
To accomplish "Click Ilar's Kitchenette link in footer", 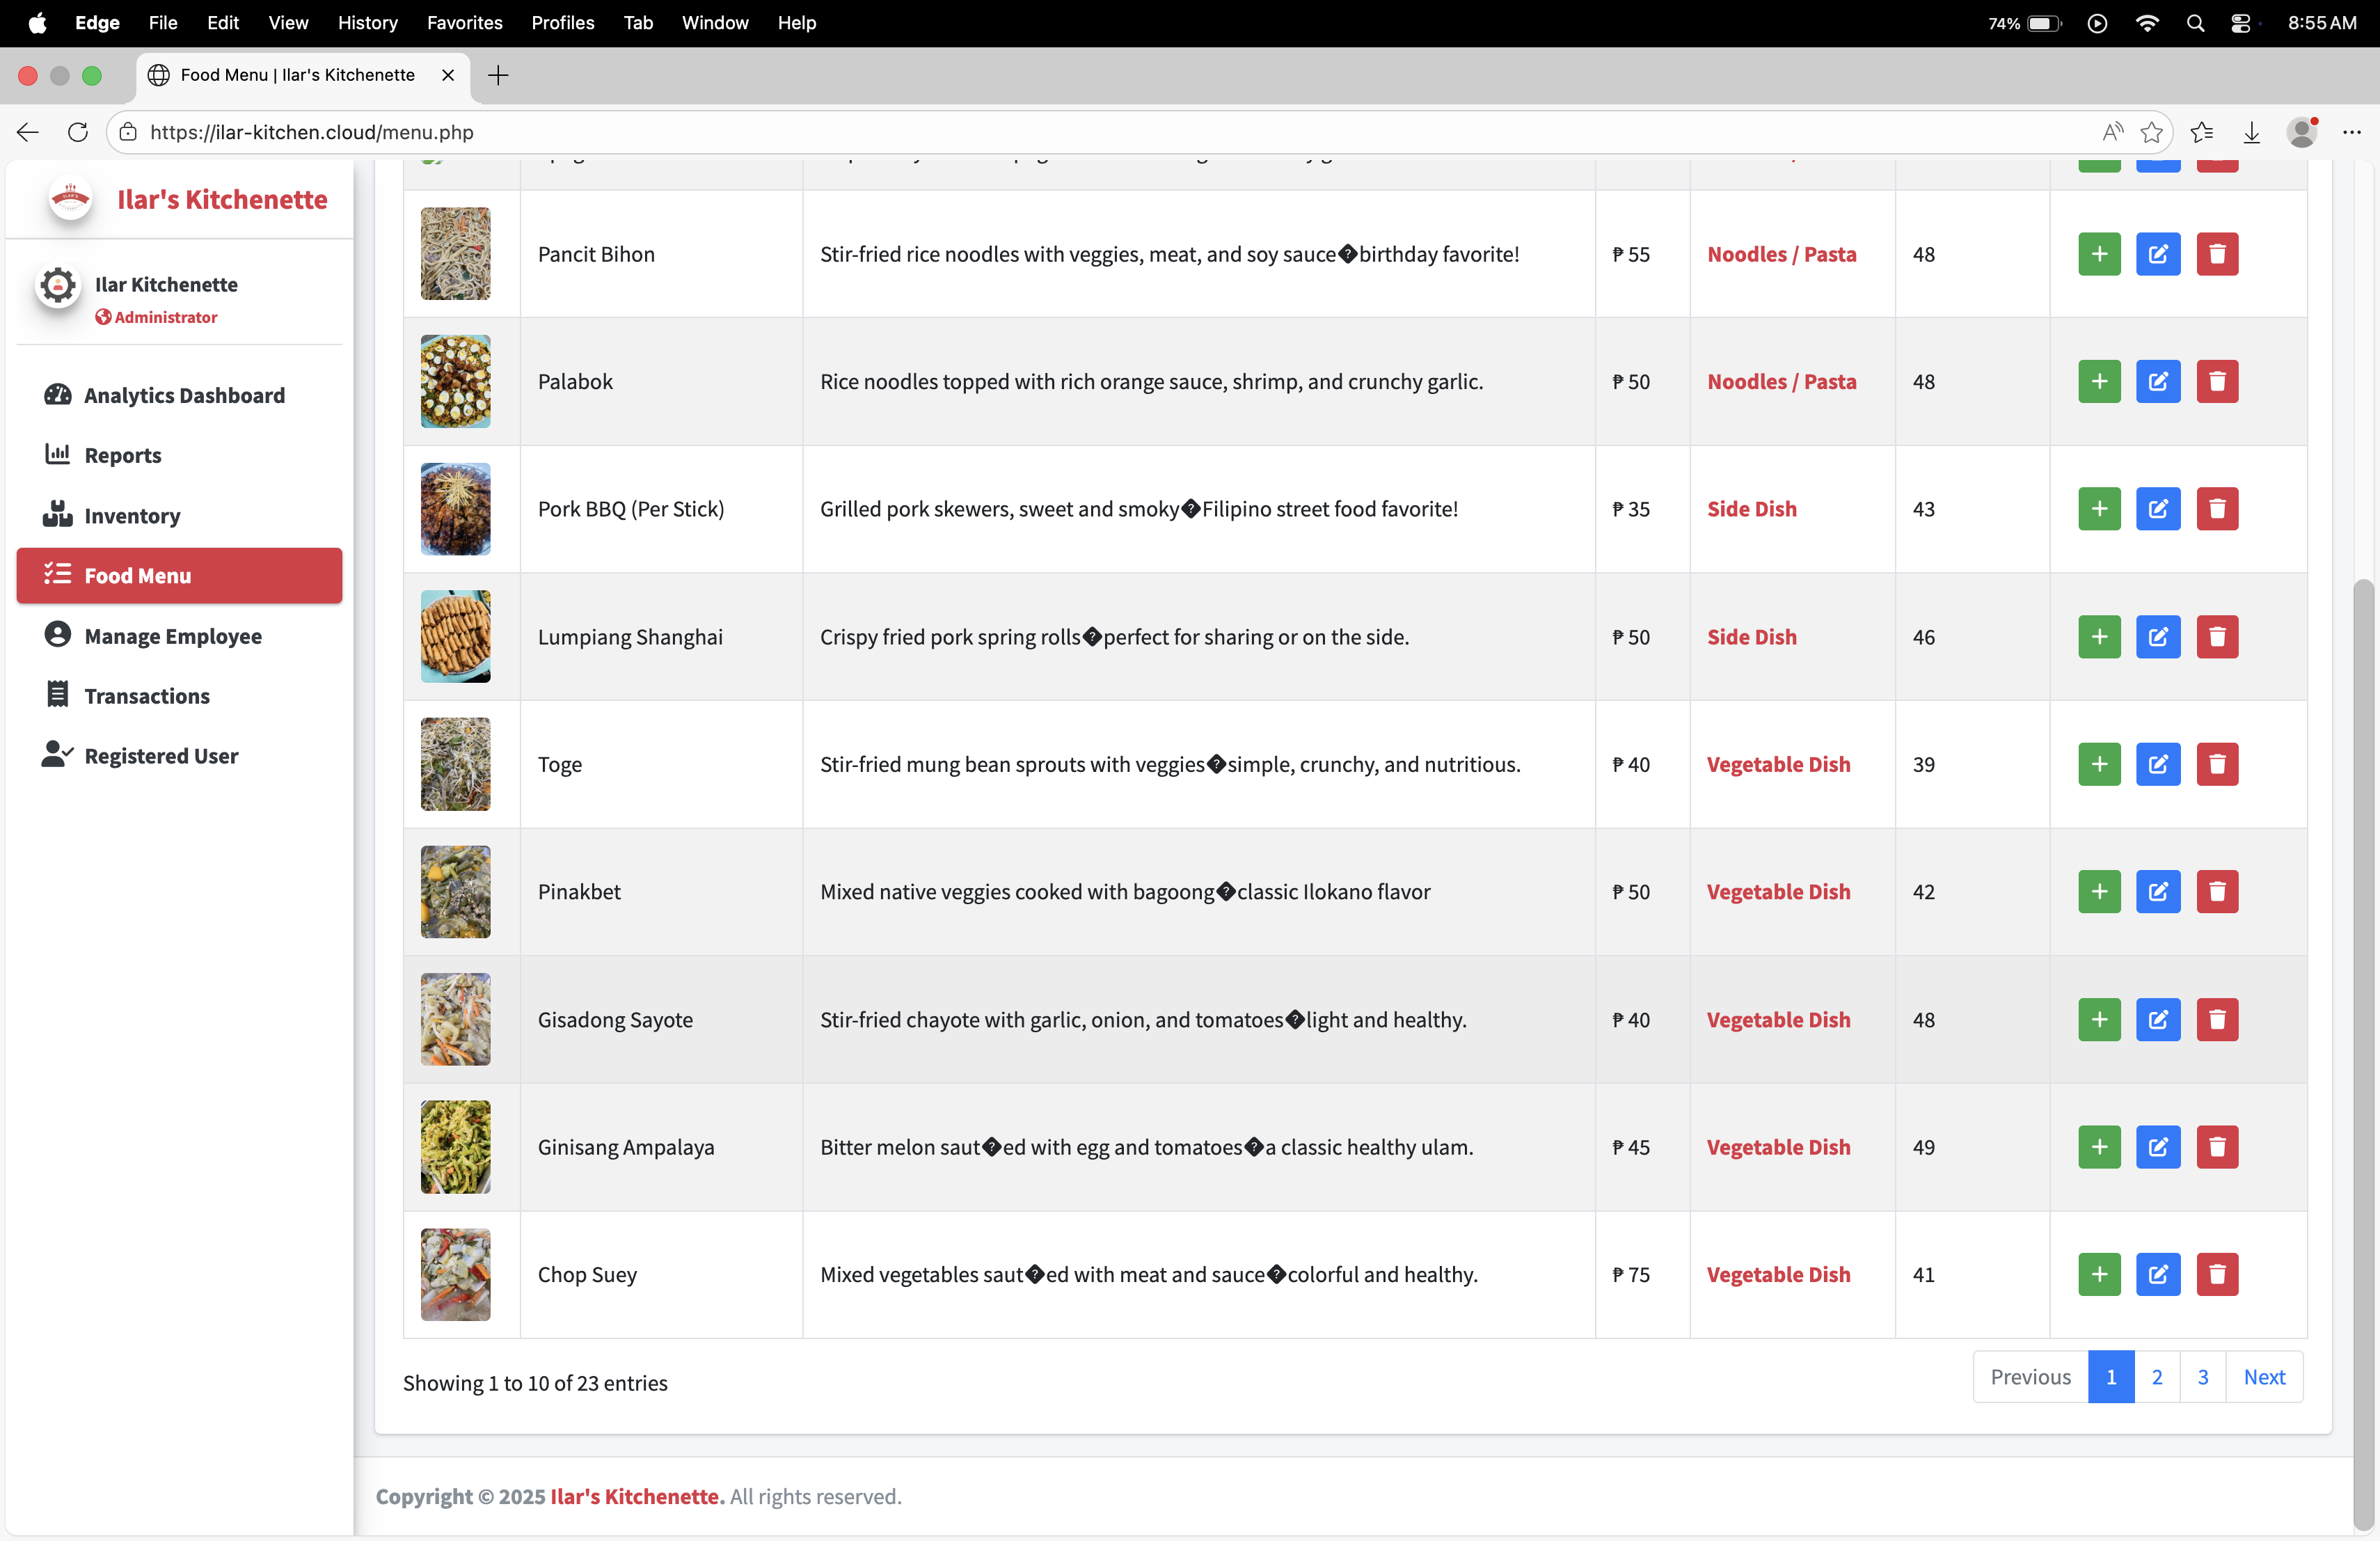I will point(636,1496).
